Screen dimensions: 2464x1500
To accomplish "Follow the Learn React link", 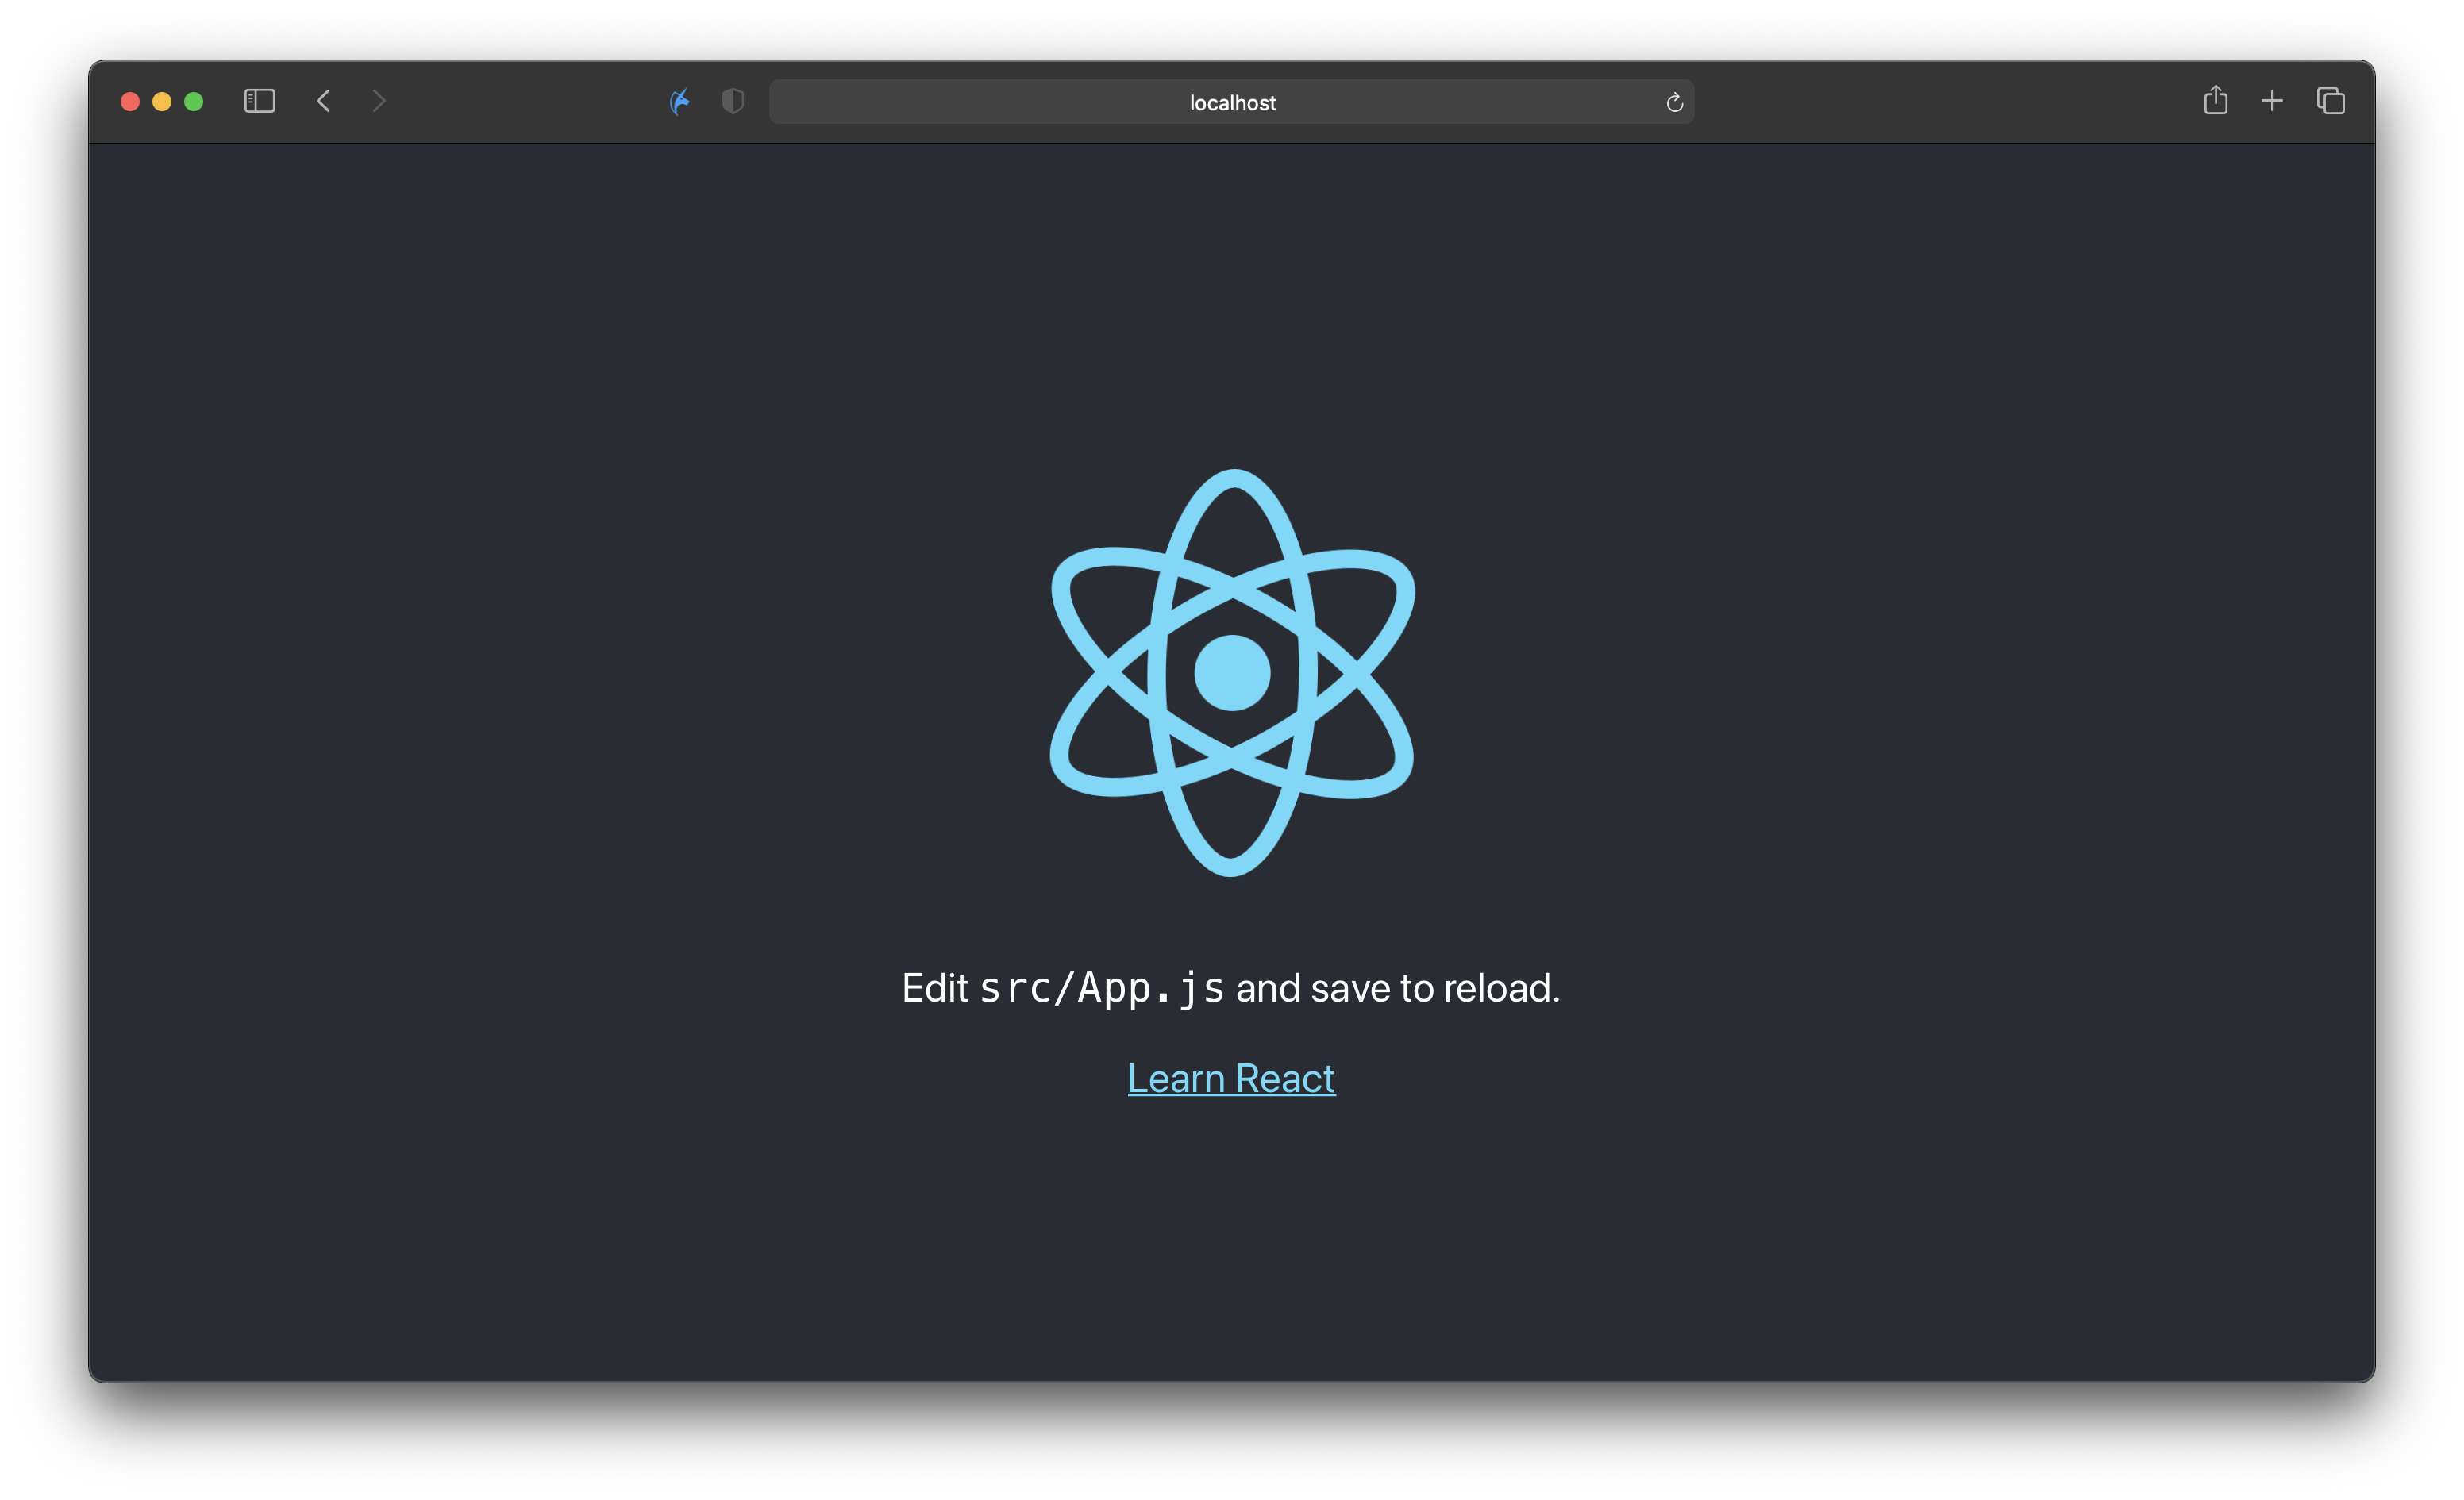I will (1231, 1078).
